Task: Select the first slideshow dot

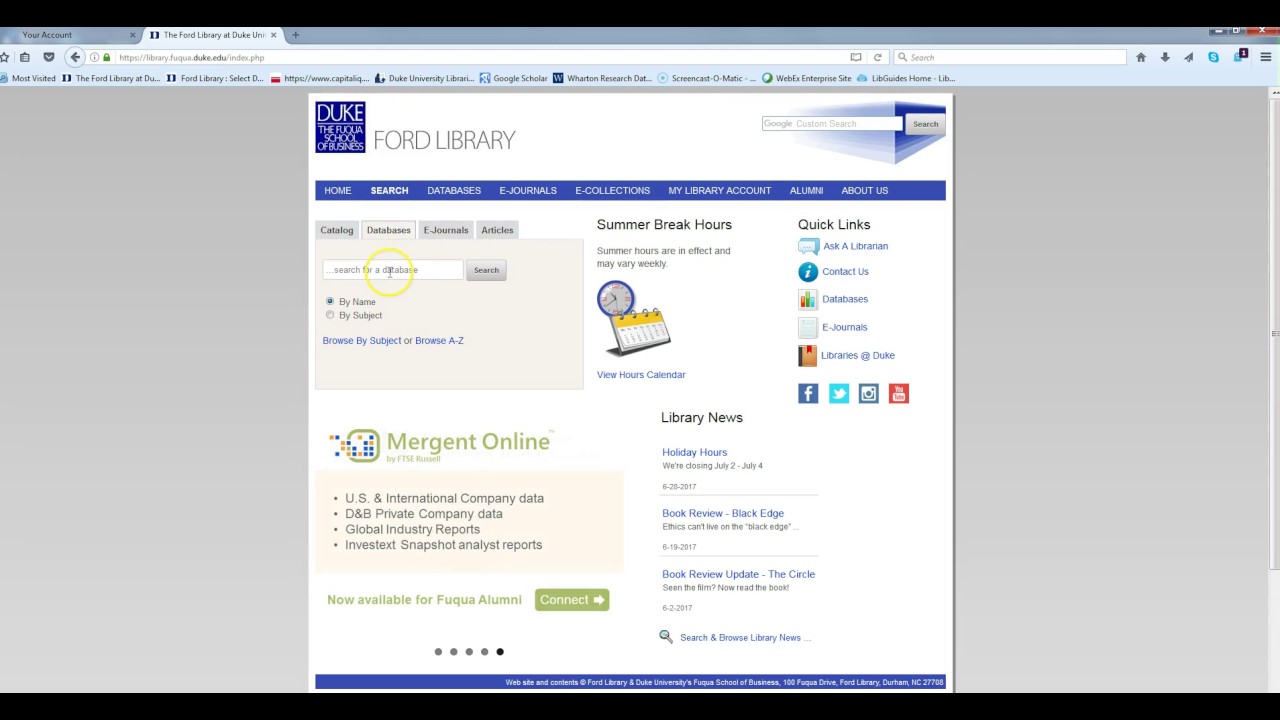Action: pos(438,652)
